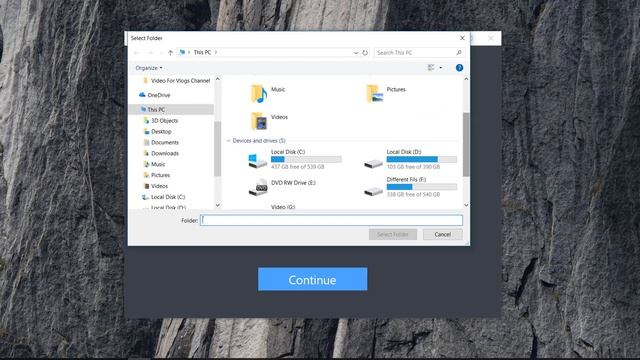Click the search magnifier icon
Image resolution: width=640 pixels, height=360 pixels.
coord(459,53)
